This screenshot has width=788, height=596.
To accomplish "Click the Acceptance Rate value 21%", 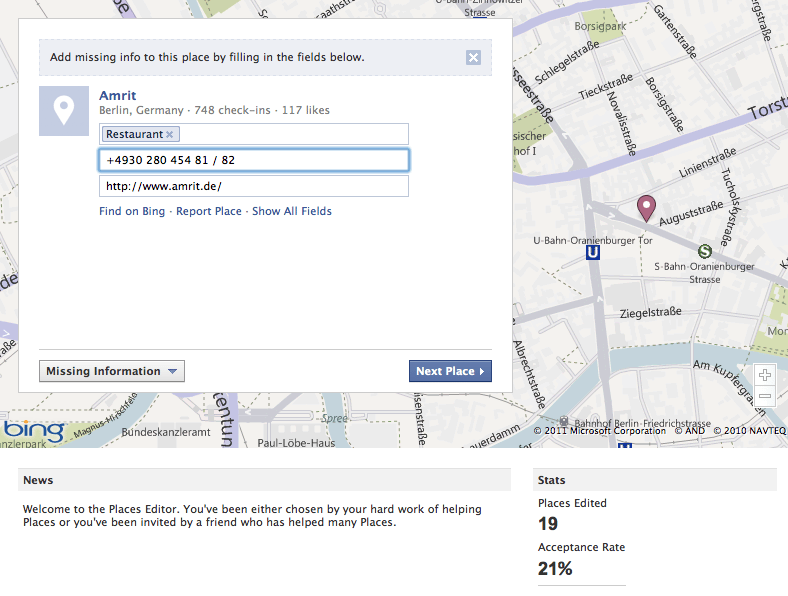I will 555,568.
